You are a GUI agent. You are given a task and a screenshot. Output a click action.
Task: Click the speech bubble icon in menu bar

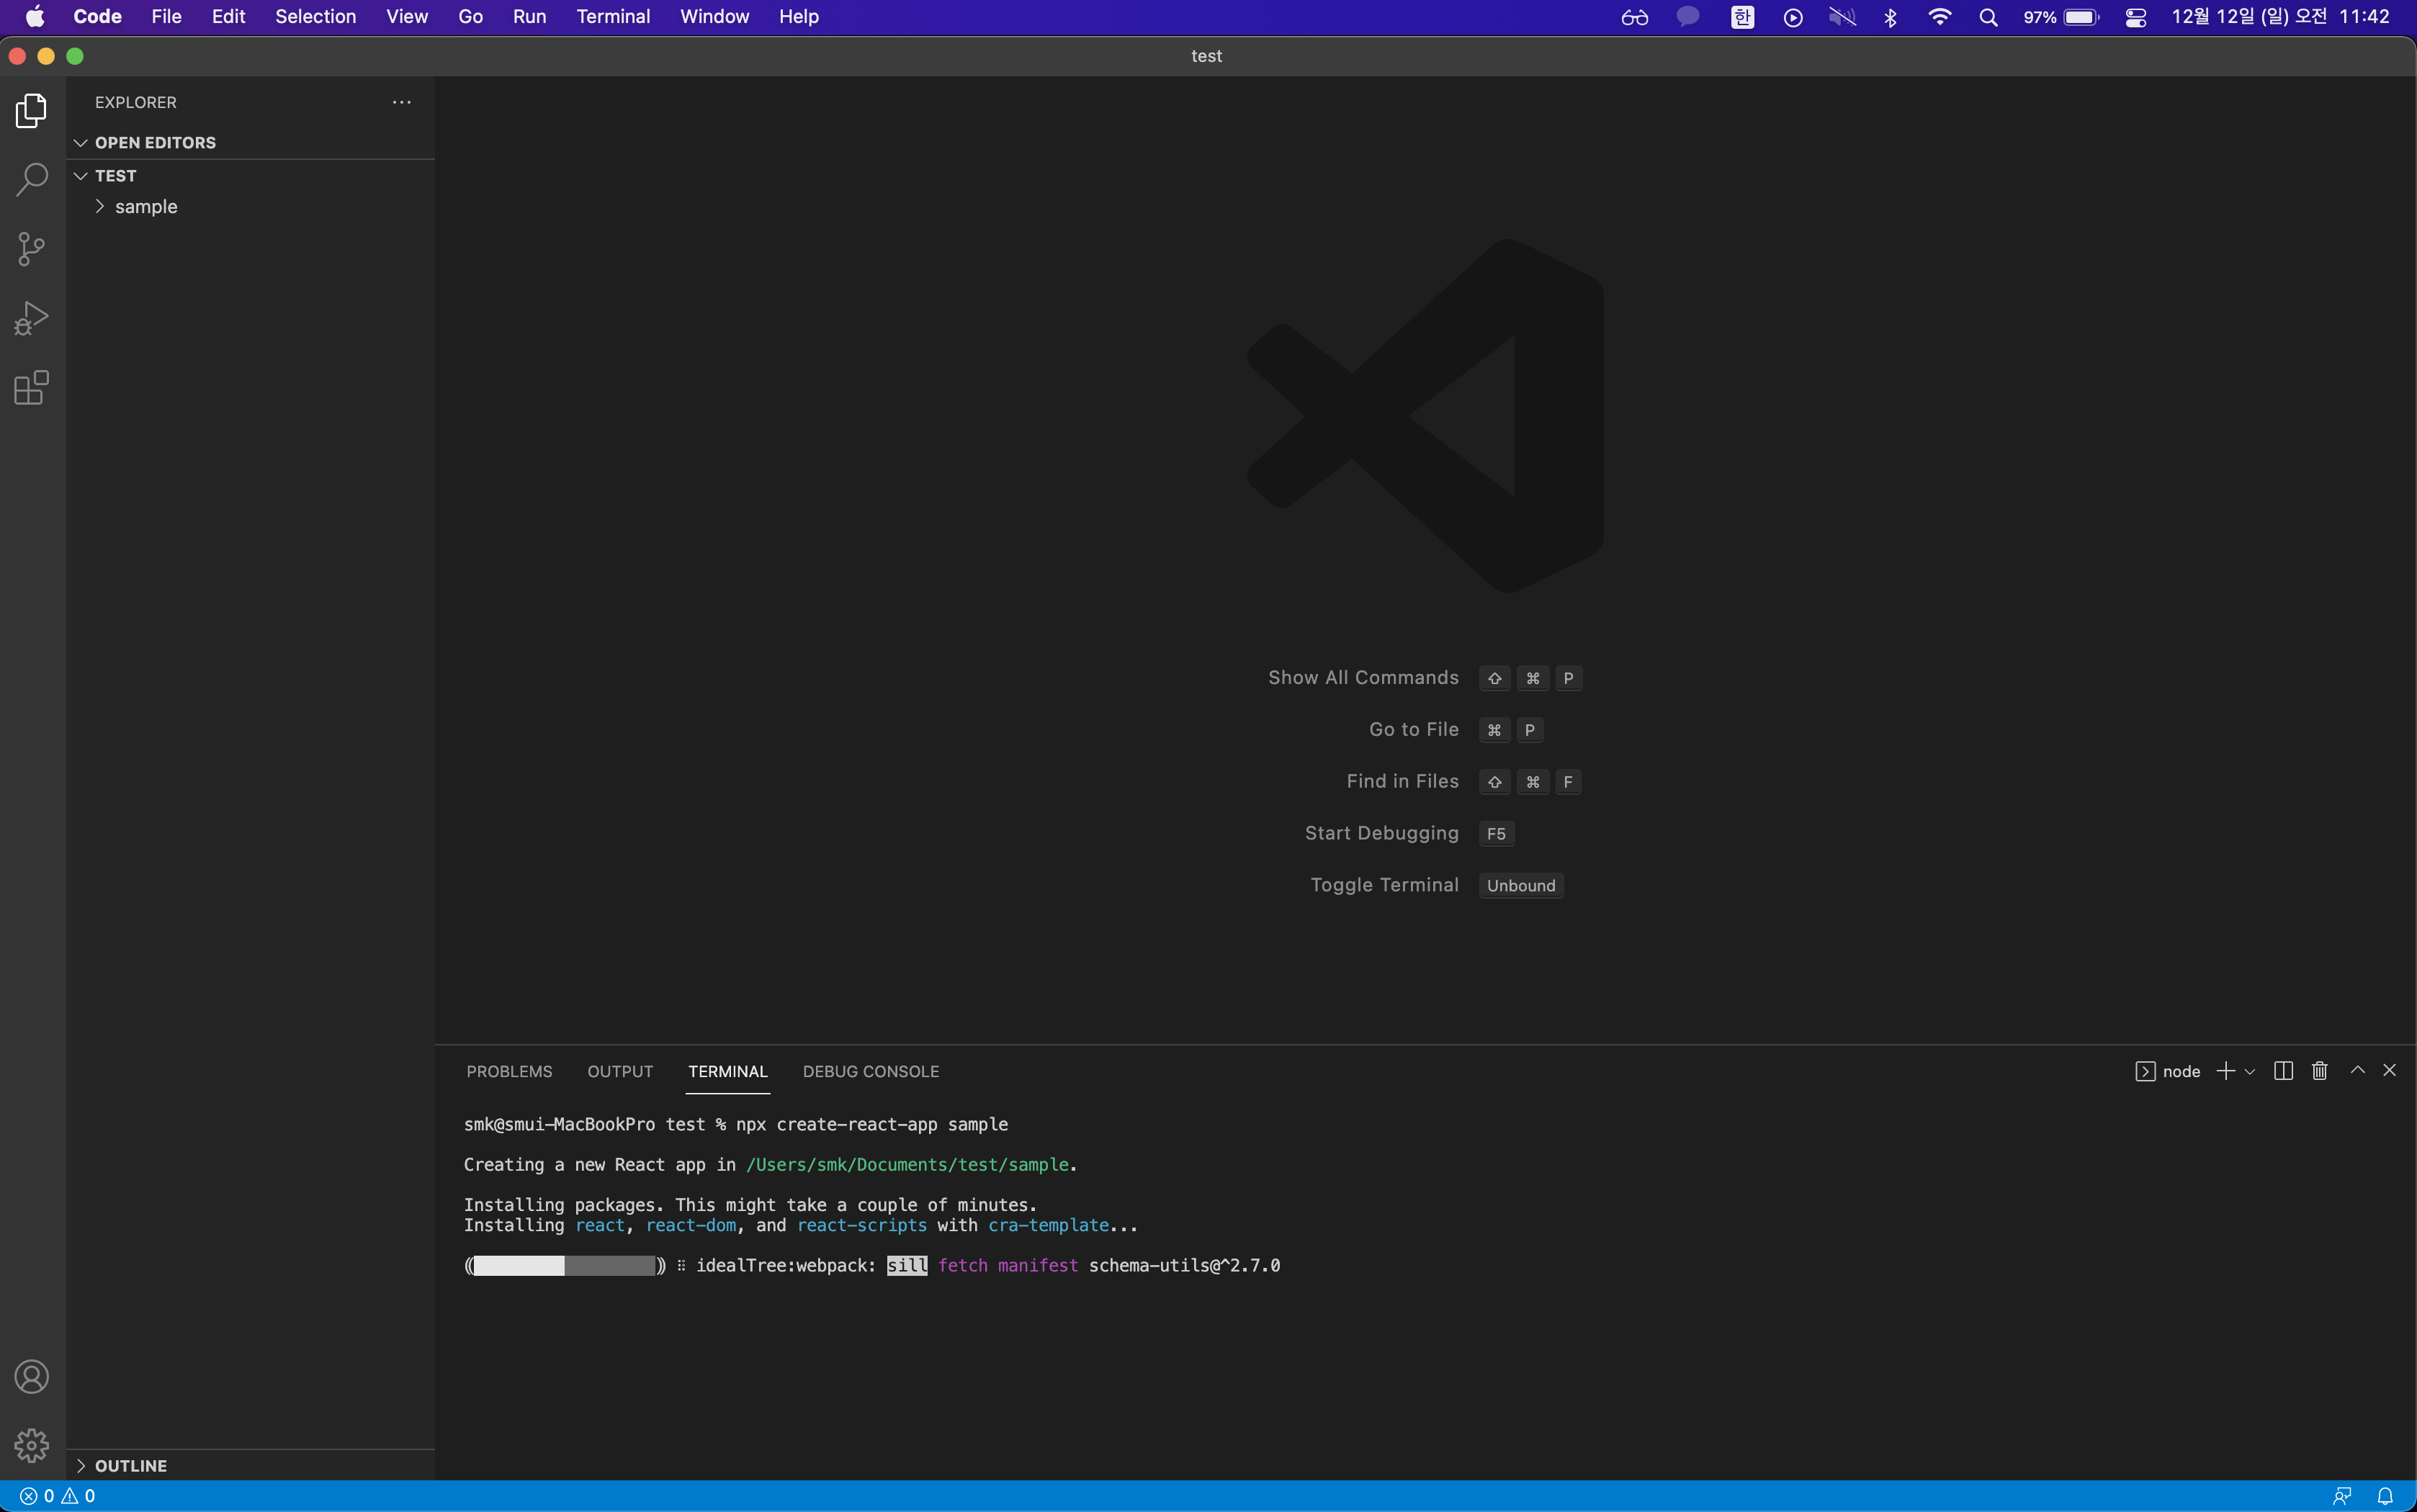1688,17
